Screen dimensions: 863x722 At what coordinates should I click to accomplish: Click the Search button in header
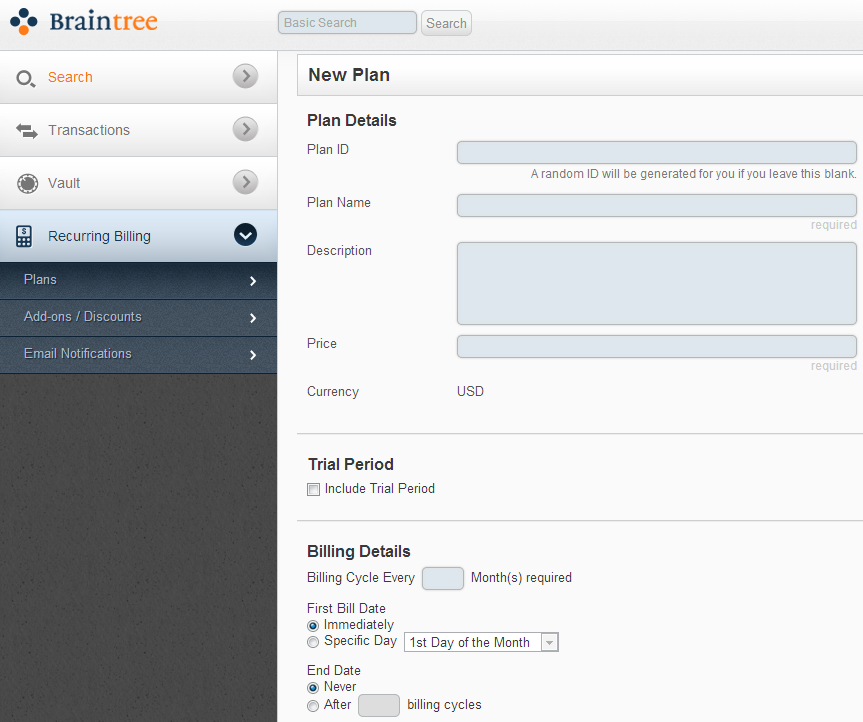tap(446, 23)
